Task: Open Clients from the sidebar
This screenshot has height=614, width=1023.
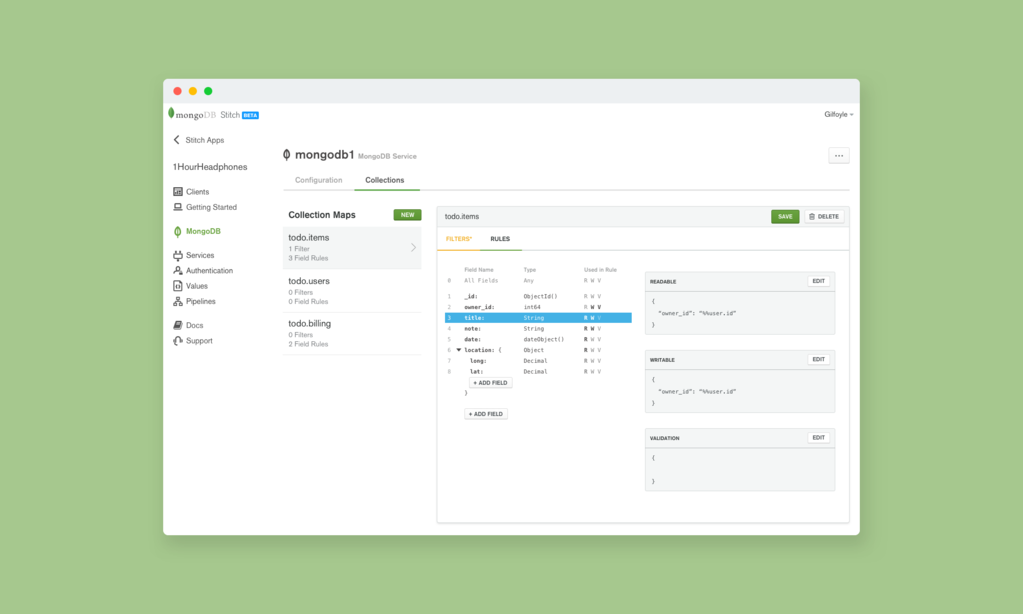Action: click(x=191, y=192)
